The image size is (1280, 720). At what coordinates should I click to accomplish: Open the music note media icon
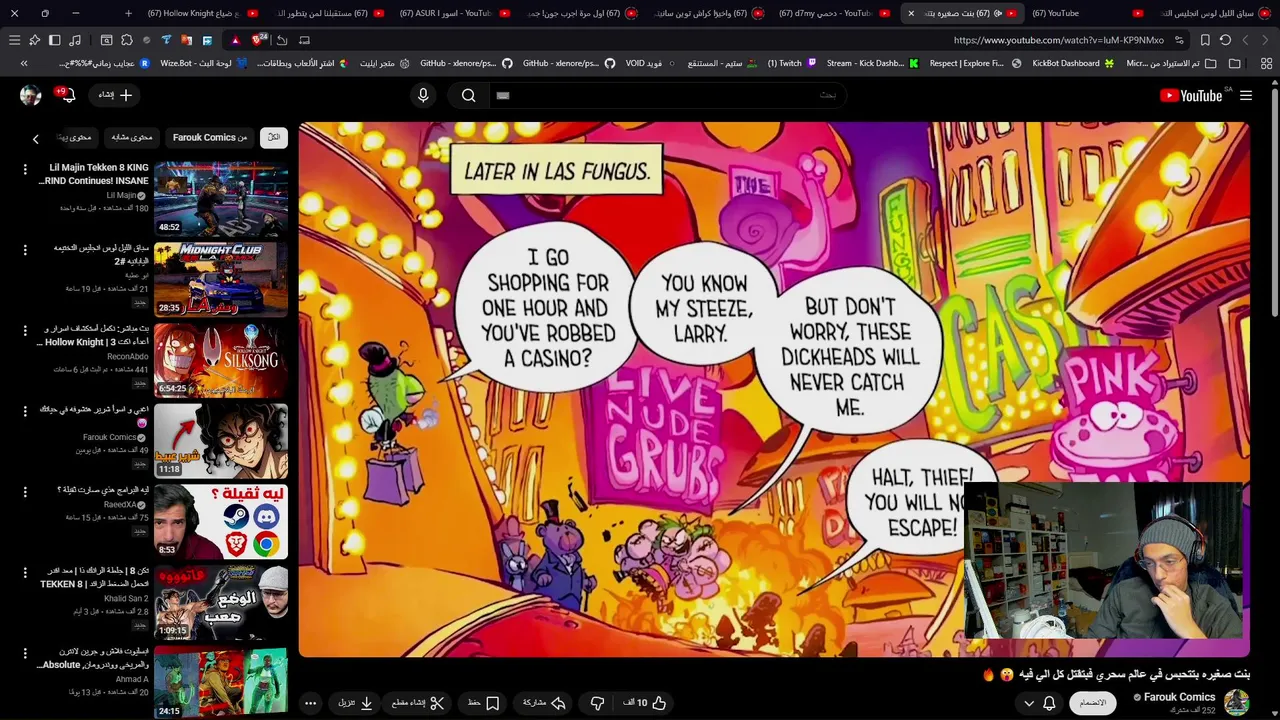click(x=74, y=40)
